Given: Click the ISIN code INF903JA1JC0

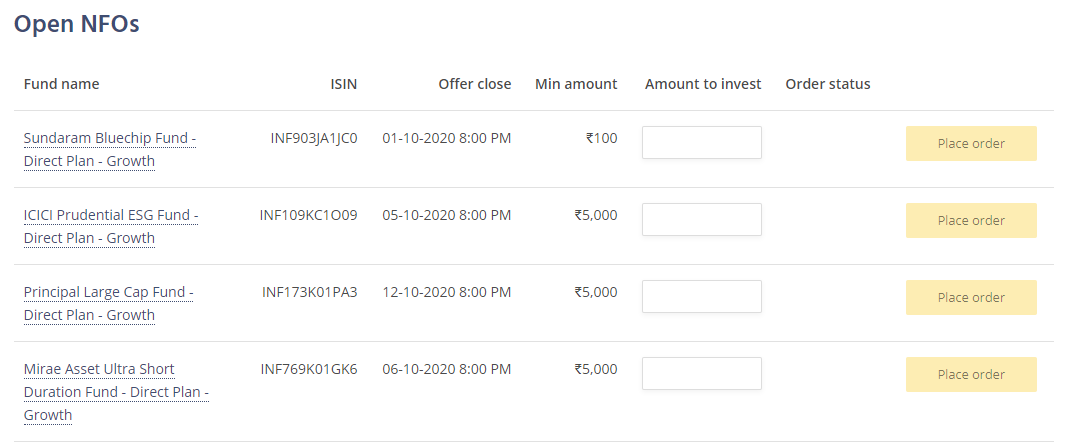Looking at the screenshot, I should click(313, 138).
